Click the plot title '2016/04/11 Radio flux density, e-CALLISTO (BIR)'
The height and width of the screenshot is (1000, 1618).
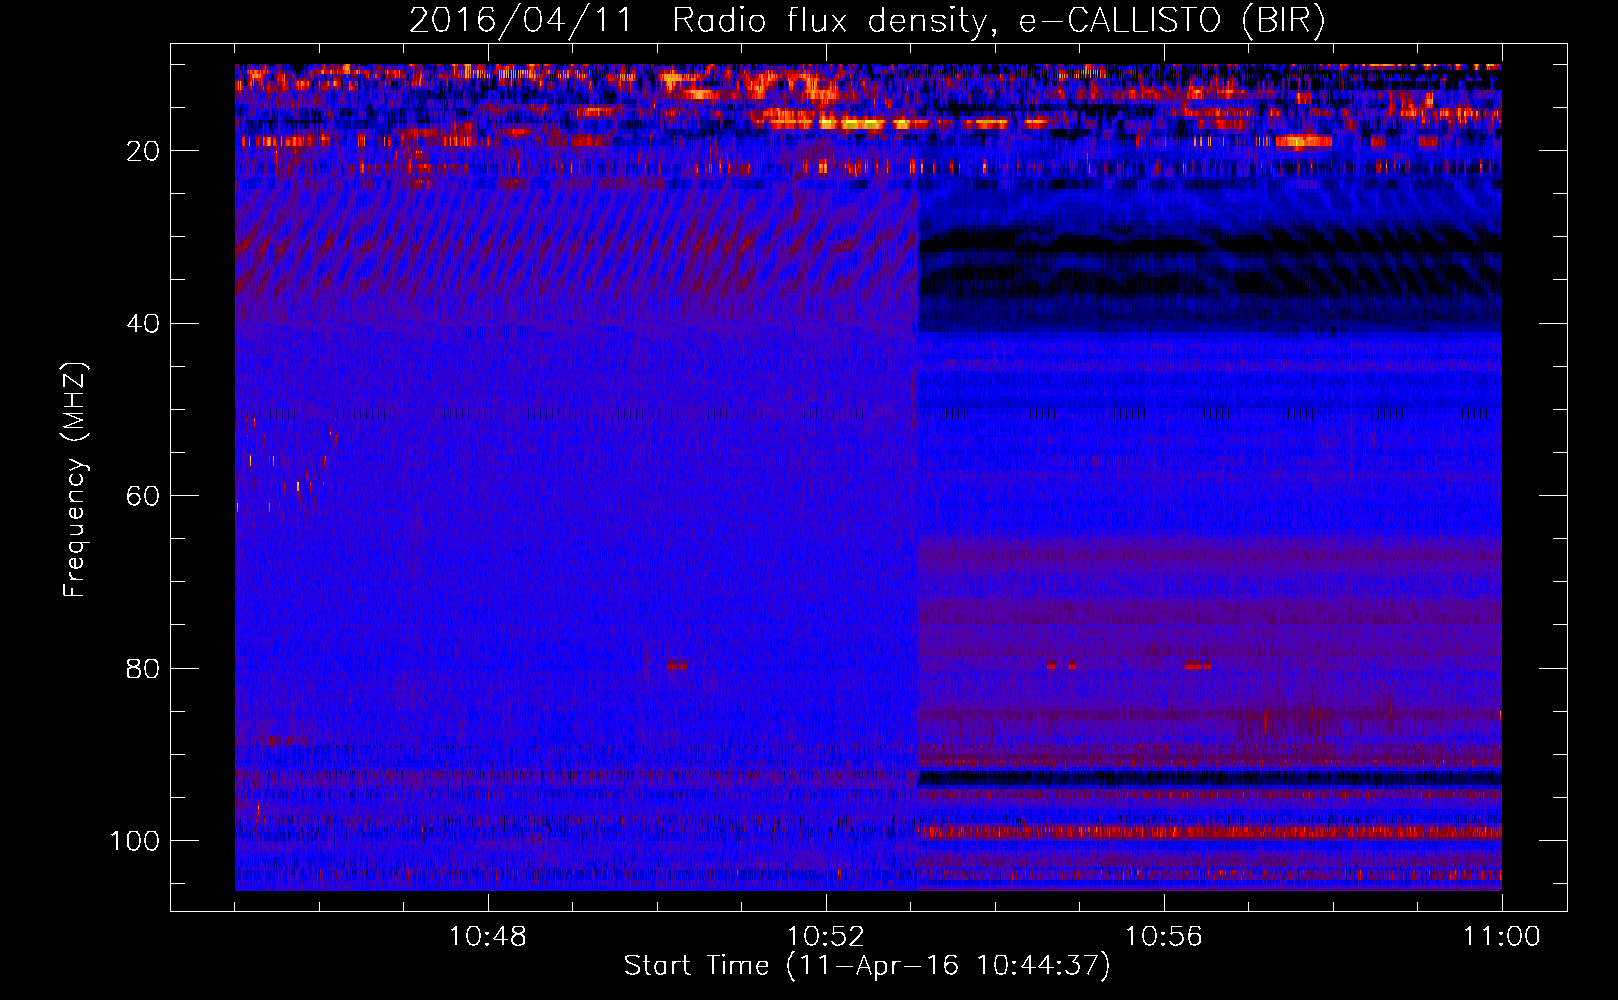(x=867, y=21)
